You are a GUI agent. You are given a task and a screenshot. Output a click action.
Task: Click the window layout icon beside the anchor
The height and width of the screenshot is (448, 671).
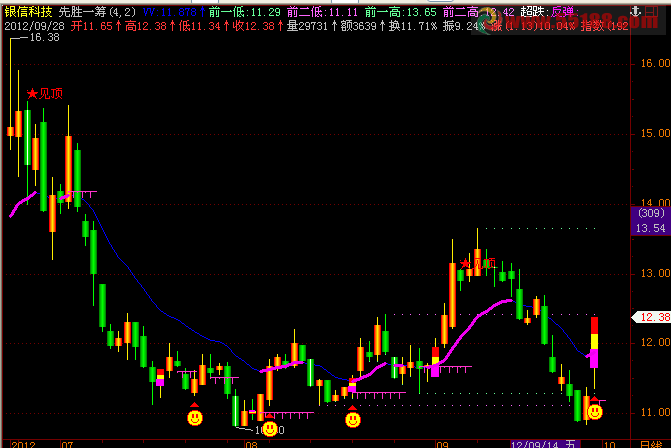coord(651,11)
